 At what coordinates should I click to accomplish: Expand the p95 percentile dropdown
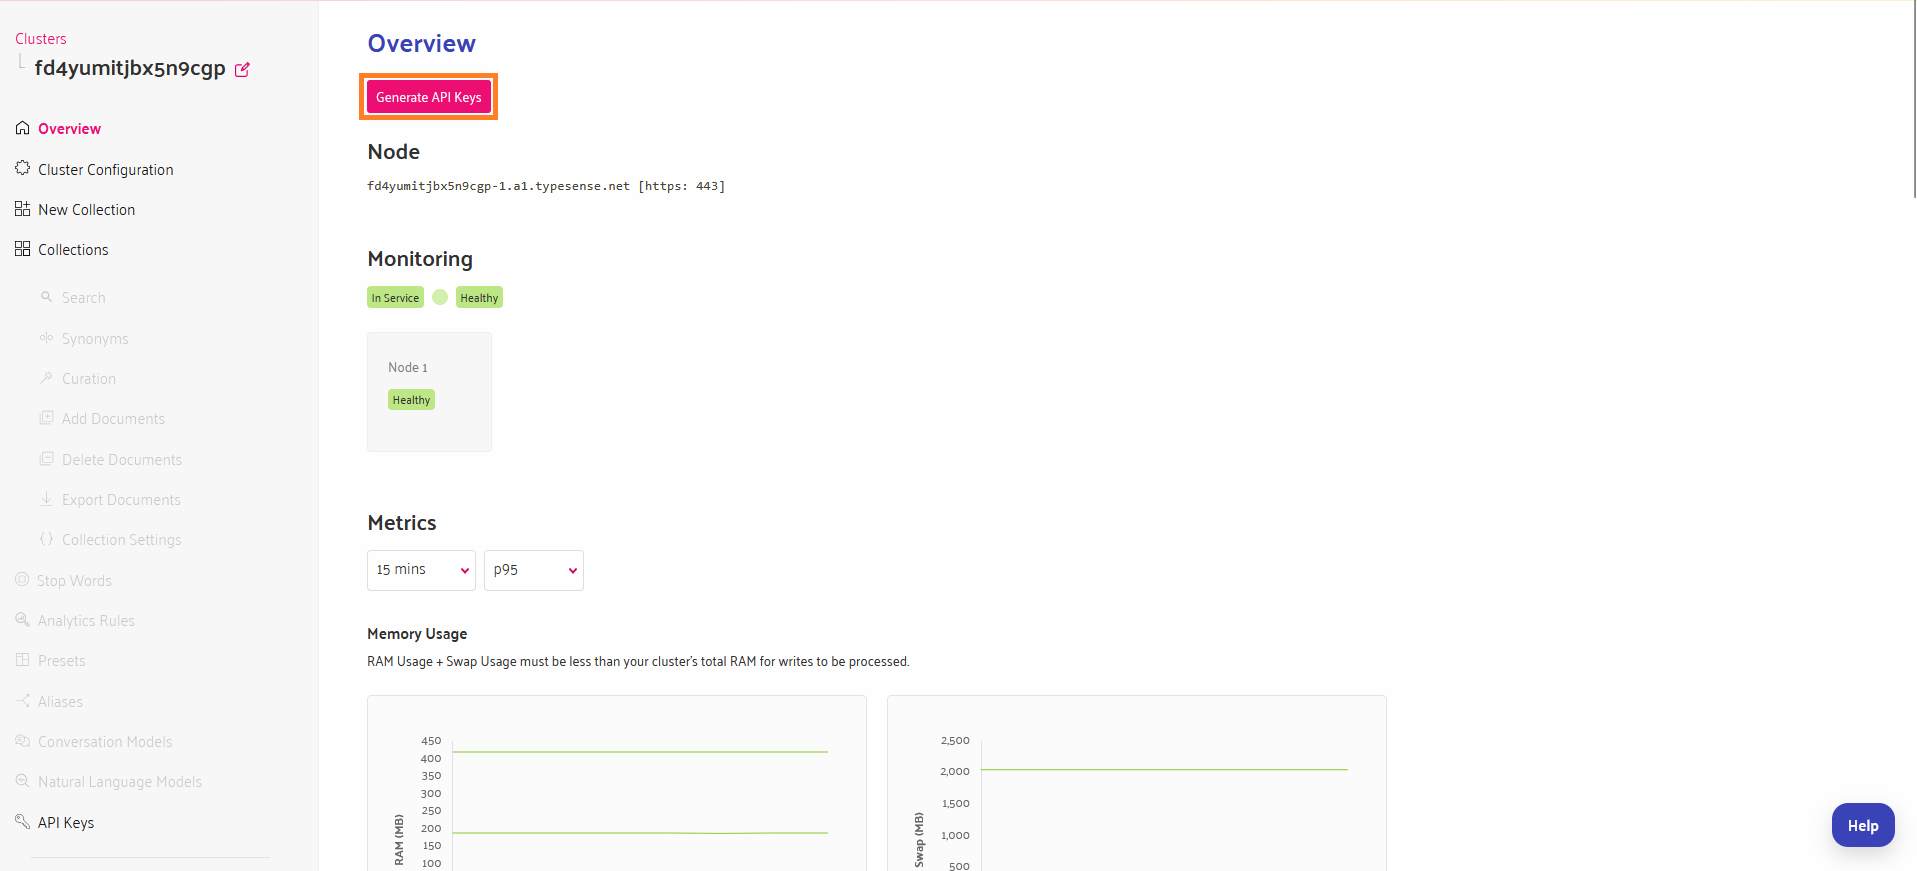(533, 570)
